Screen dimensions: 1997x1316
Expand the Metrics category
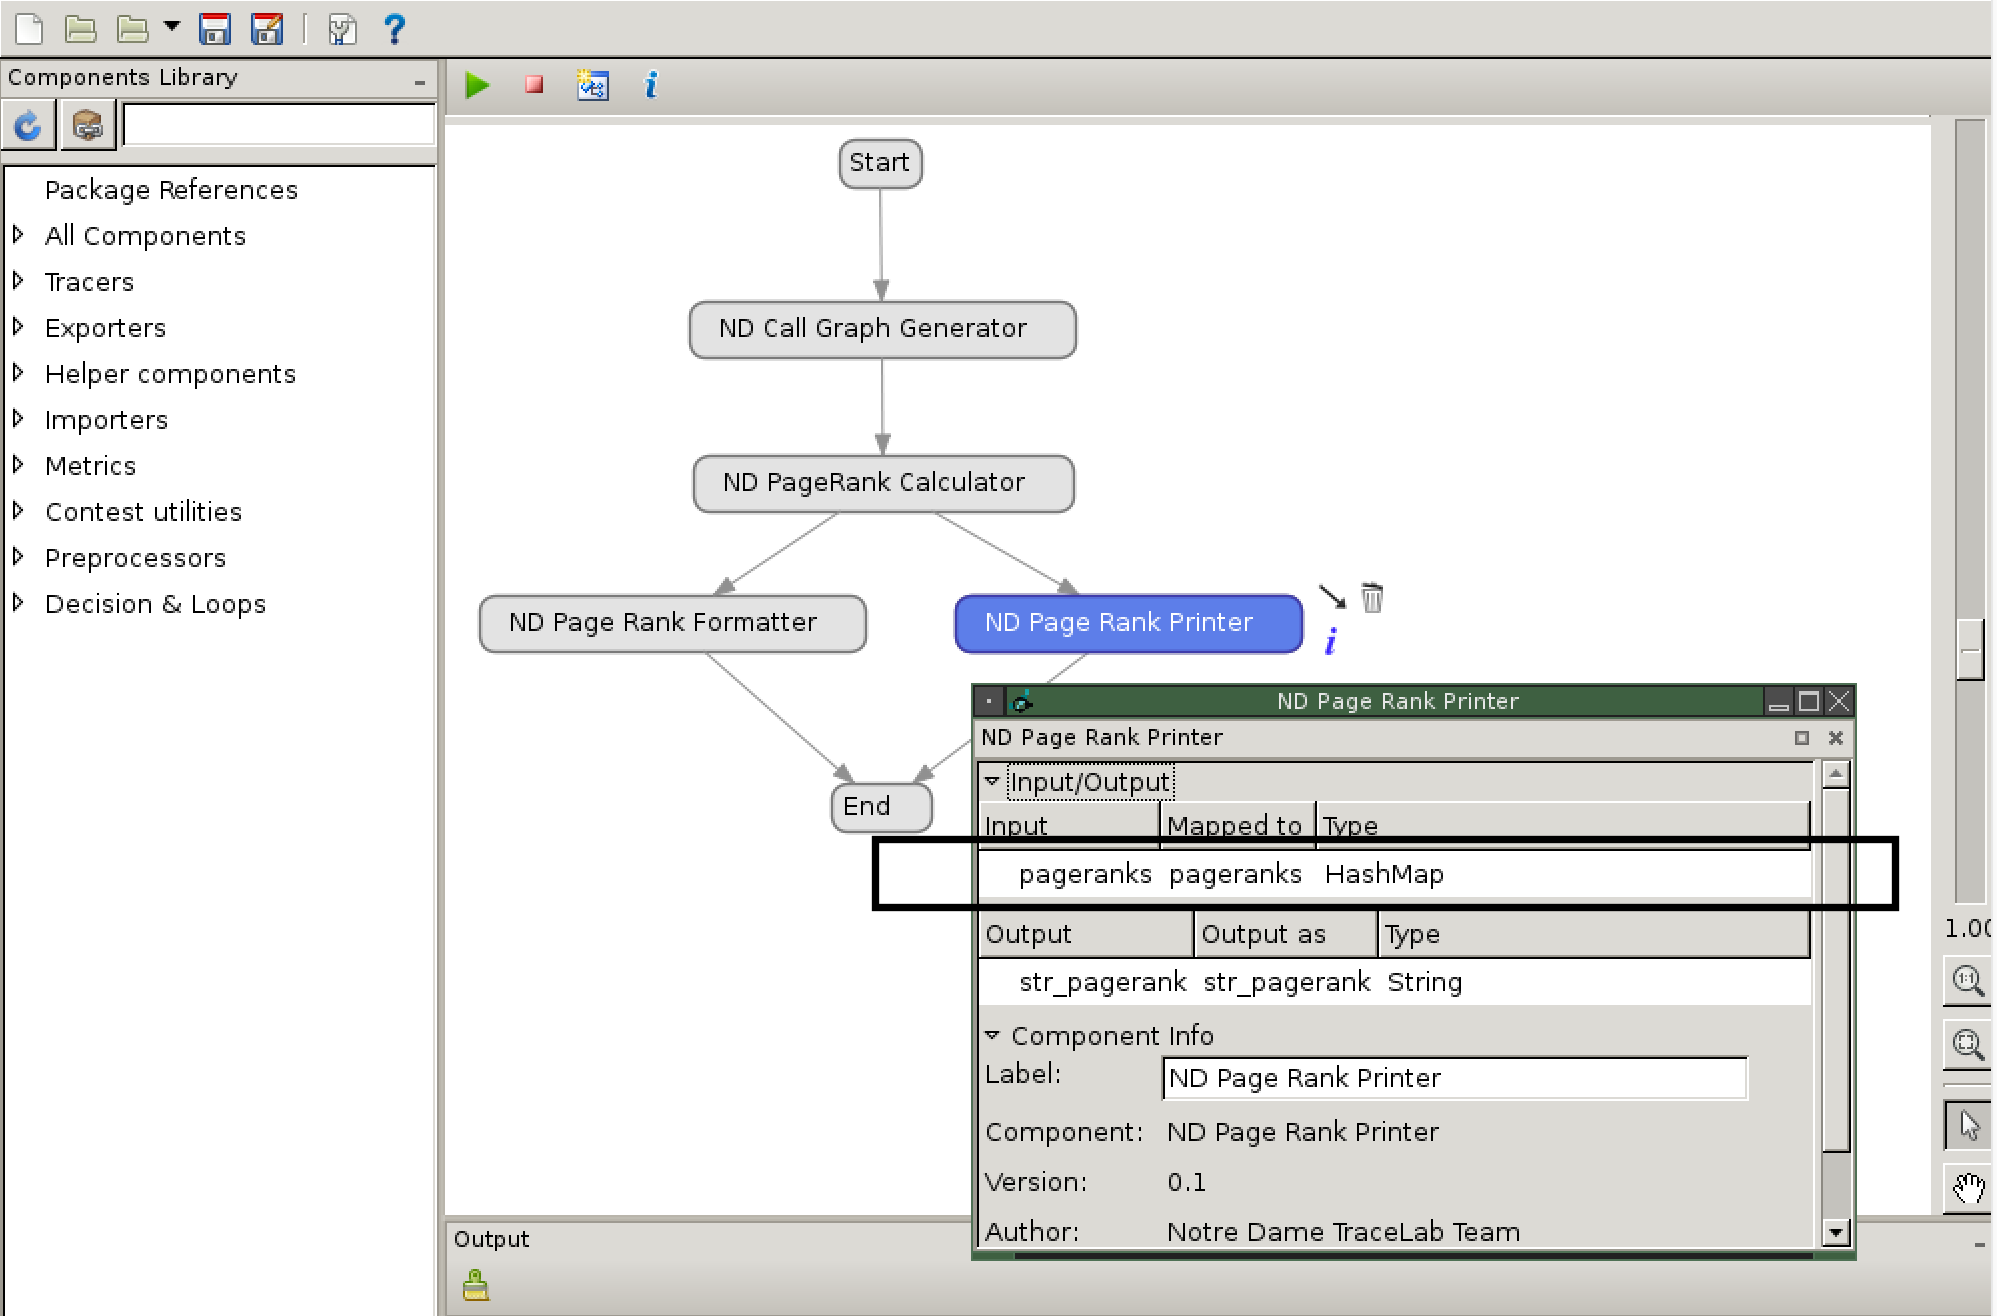[x=19, y=465]
